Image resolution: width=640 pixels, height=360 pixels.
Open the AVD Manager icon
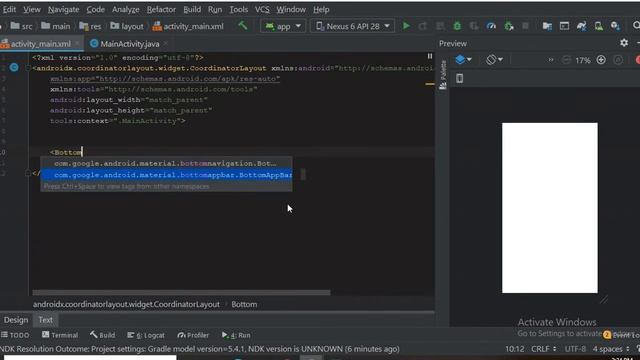598,26
